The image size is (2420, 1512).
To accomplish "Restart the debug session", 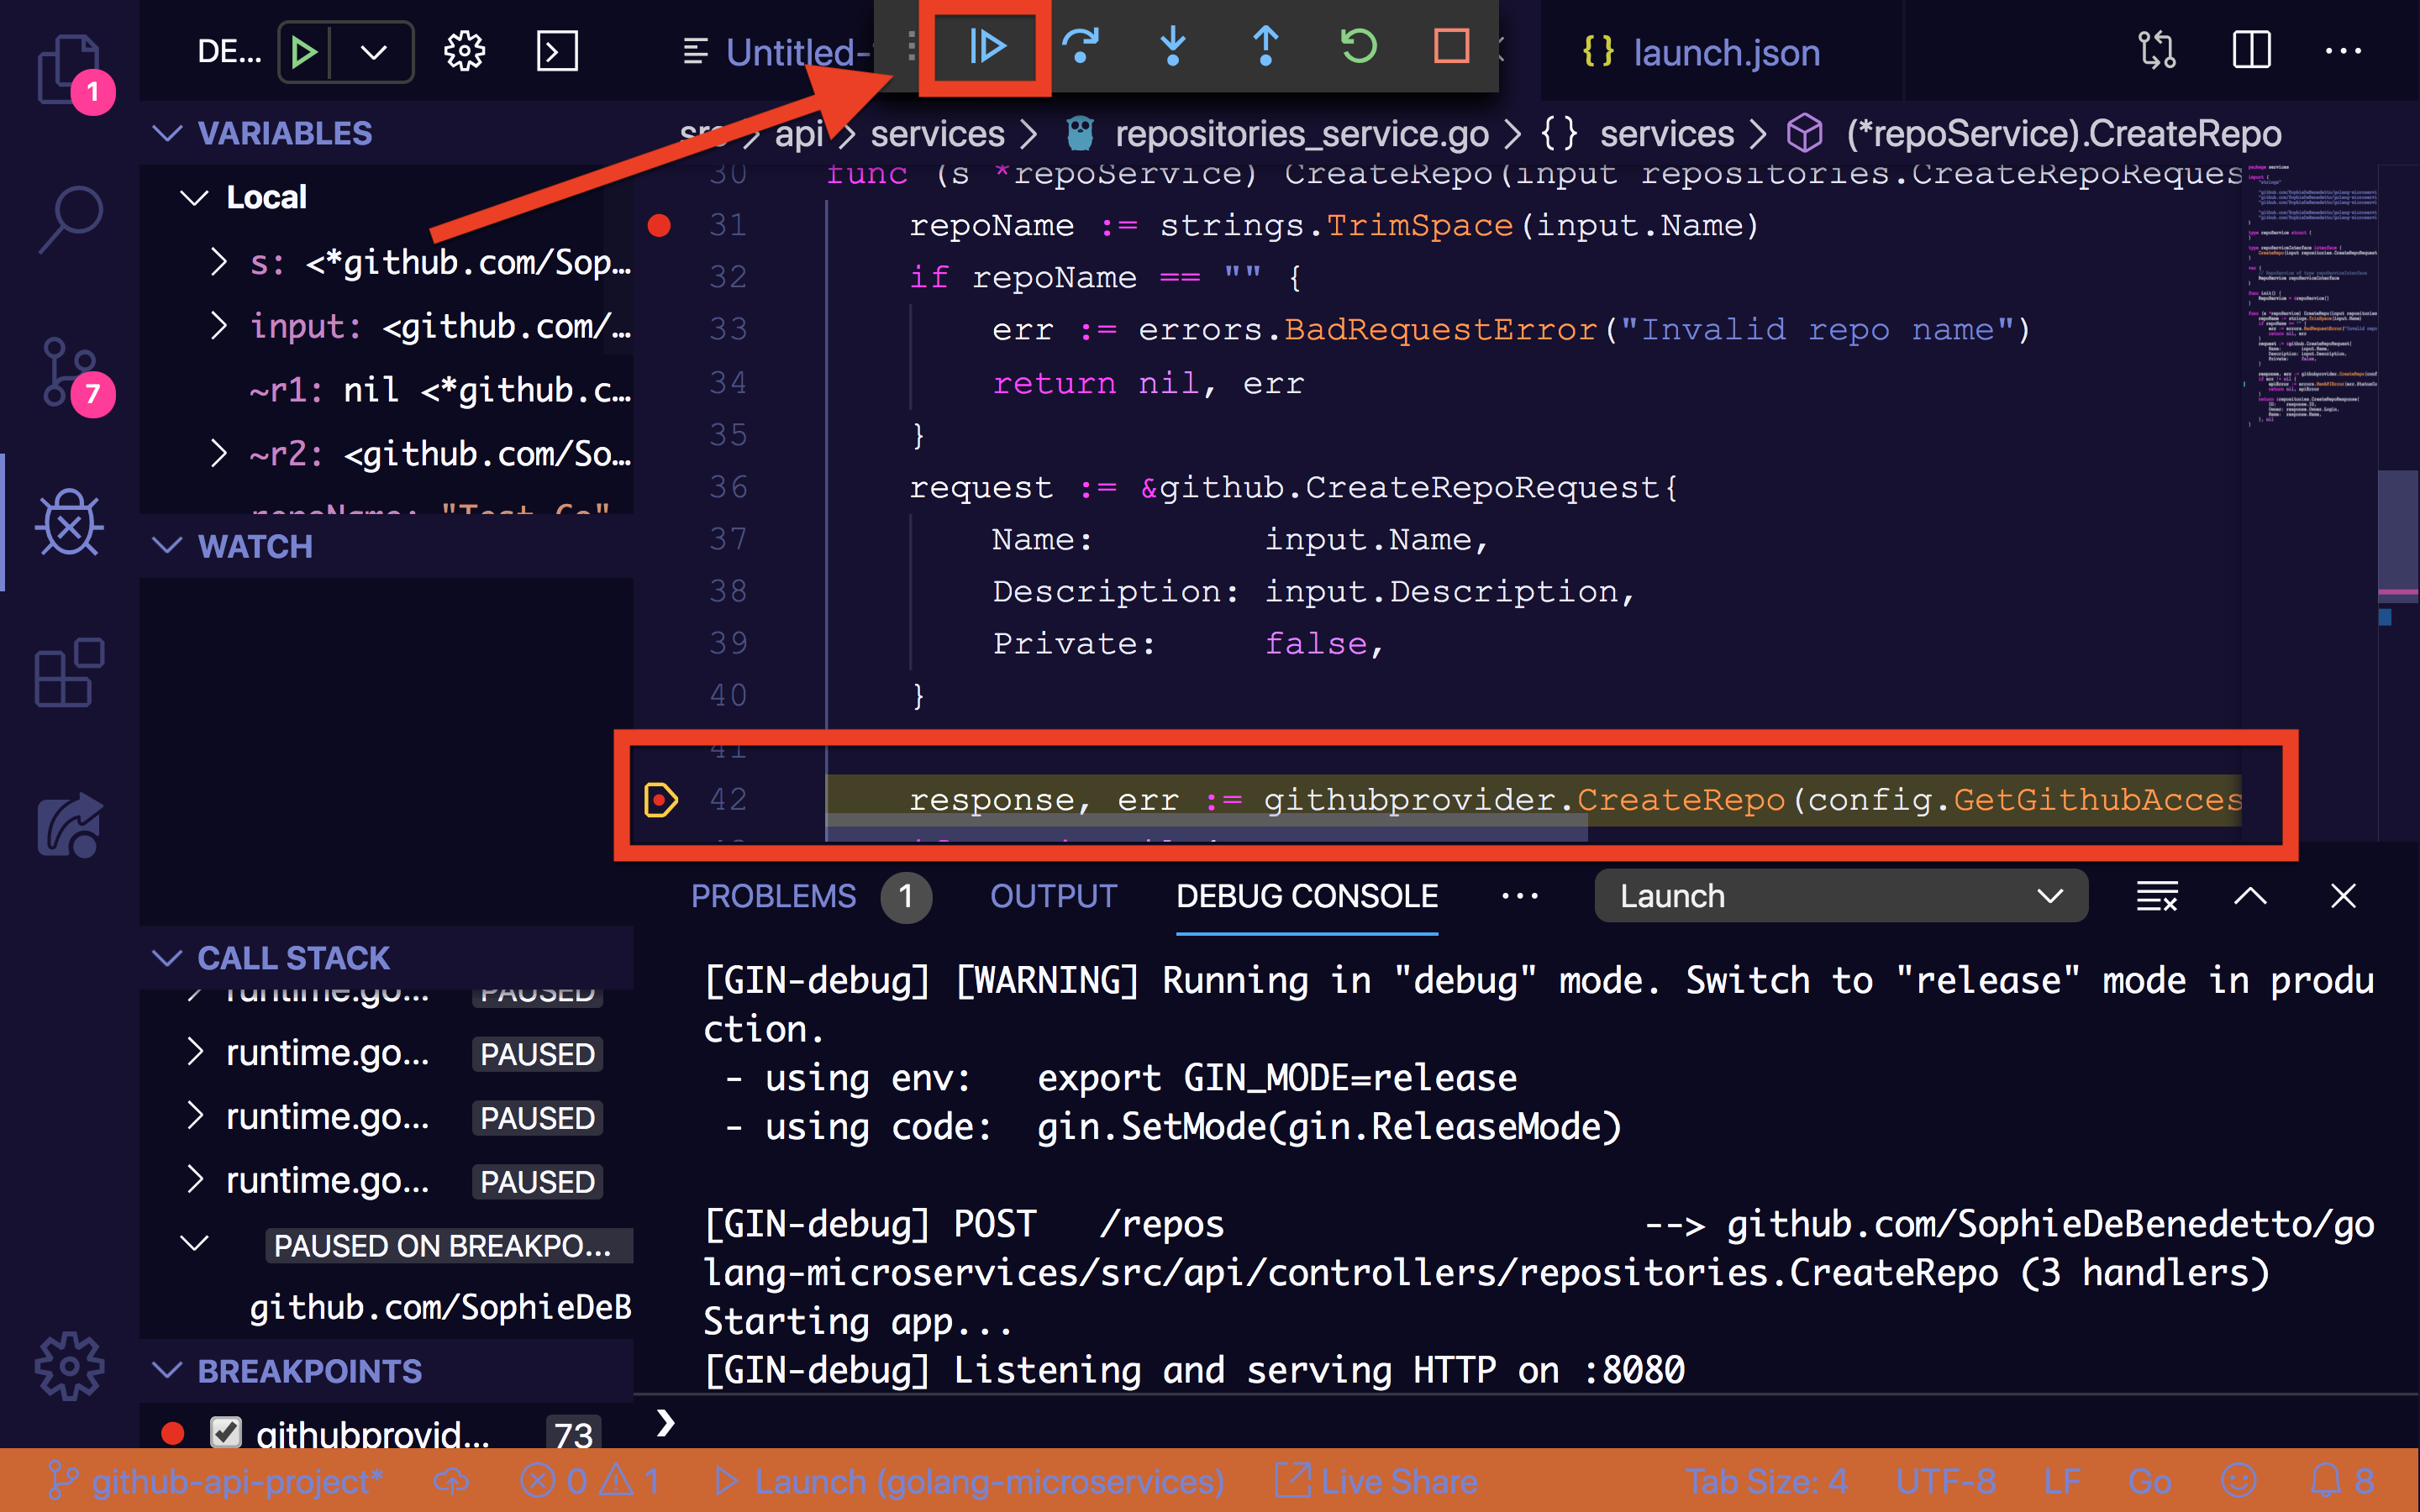I will (1358, 47).
